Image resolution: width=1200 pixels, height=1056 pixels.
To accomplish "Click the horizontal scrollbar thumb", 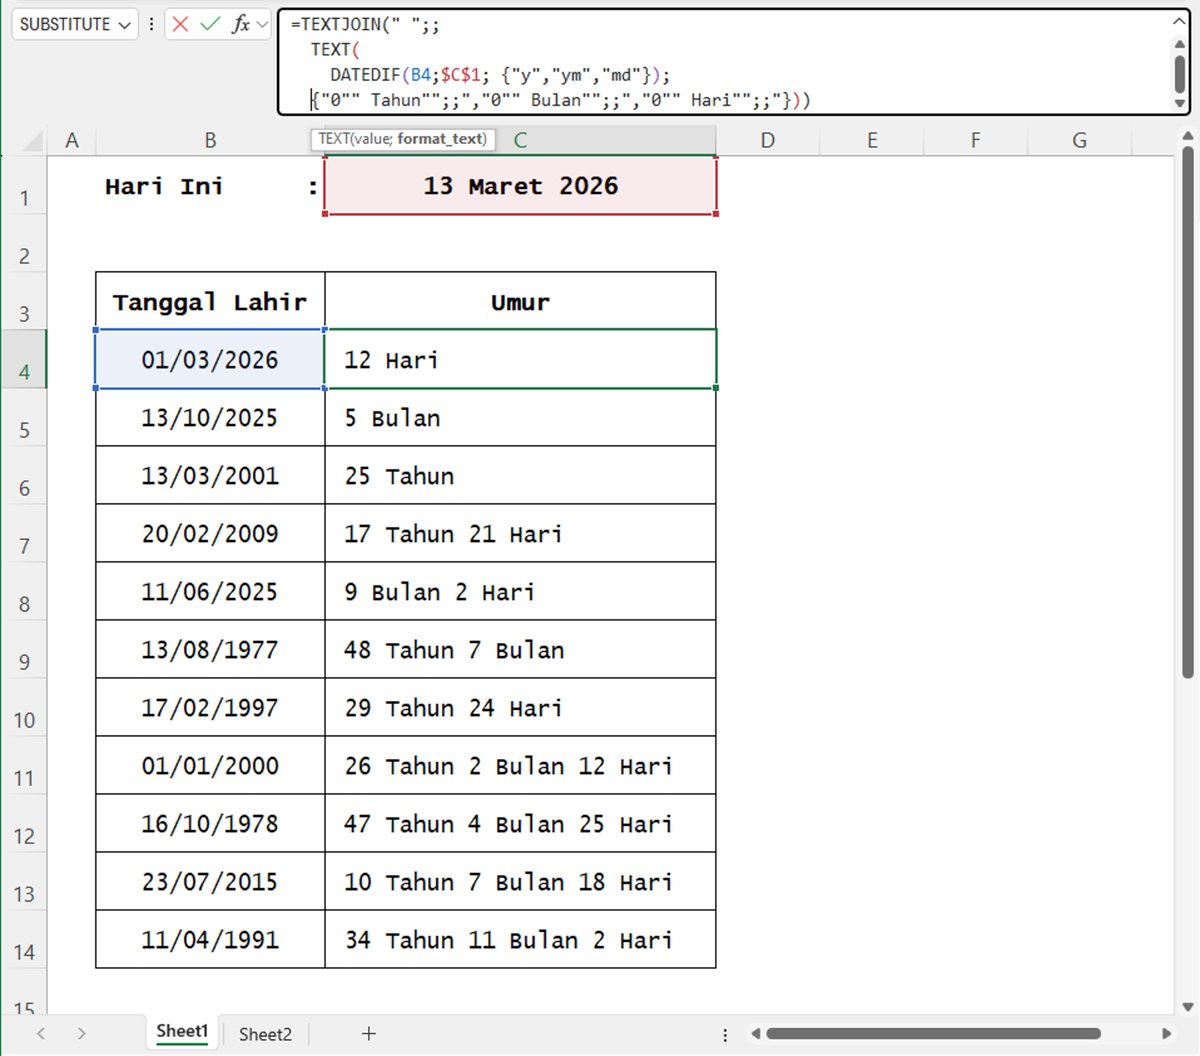I will click(x=933, y=1033).
